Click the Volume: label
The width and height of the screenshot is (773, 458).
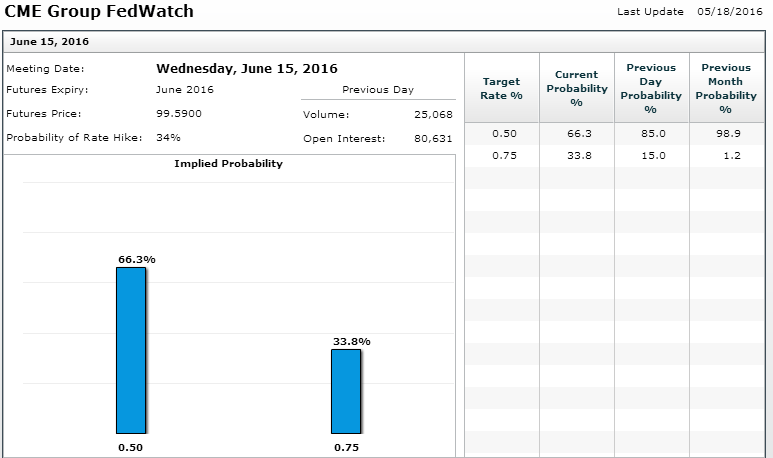pyautogui.click(x=326, y=115)
